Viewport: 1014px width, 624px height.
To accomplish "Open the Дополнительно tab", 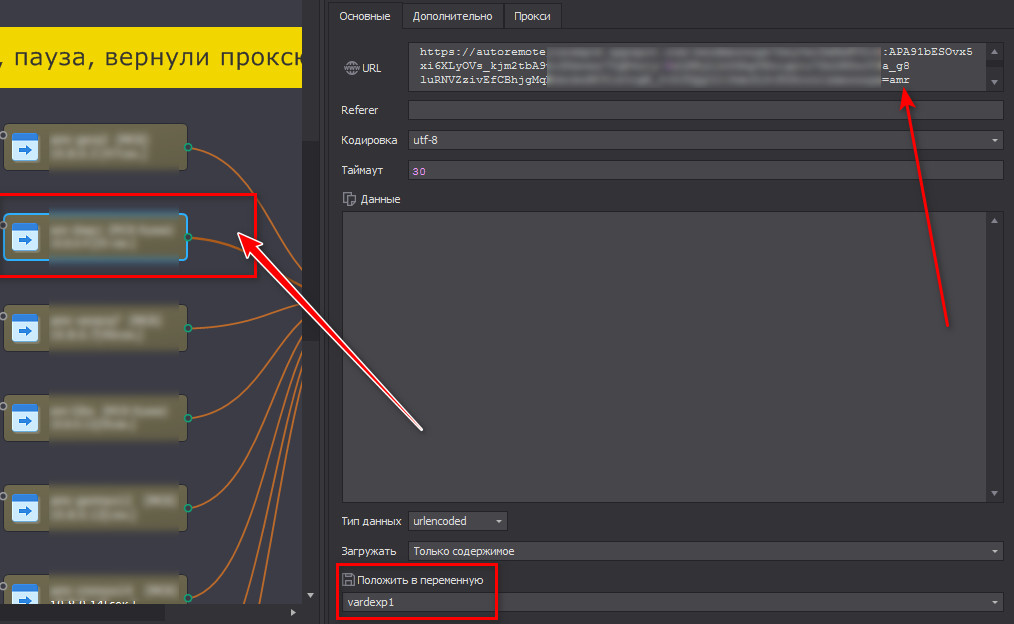I will [452, 15].
